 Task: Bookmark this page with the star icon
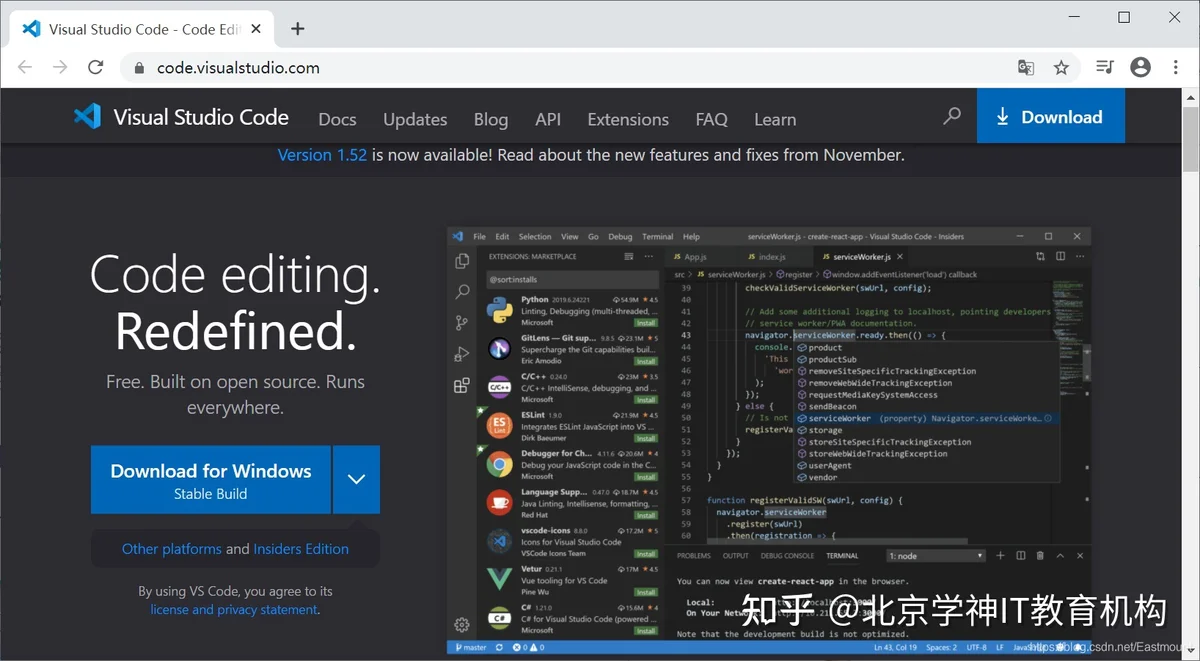click(1061, 67)
